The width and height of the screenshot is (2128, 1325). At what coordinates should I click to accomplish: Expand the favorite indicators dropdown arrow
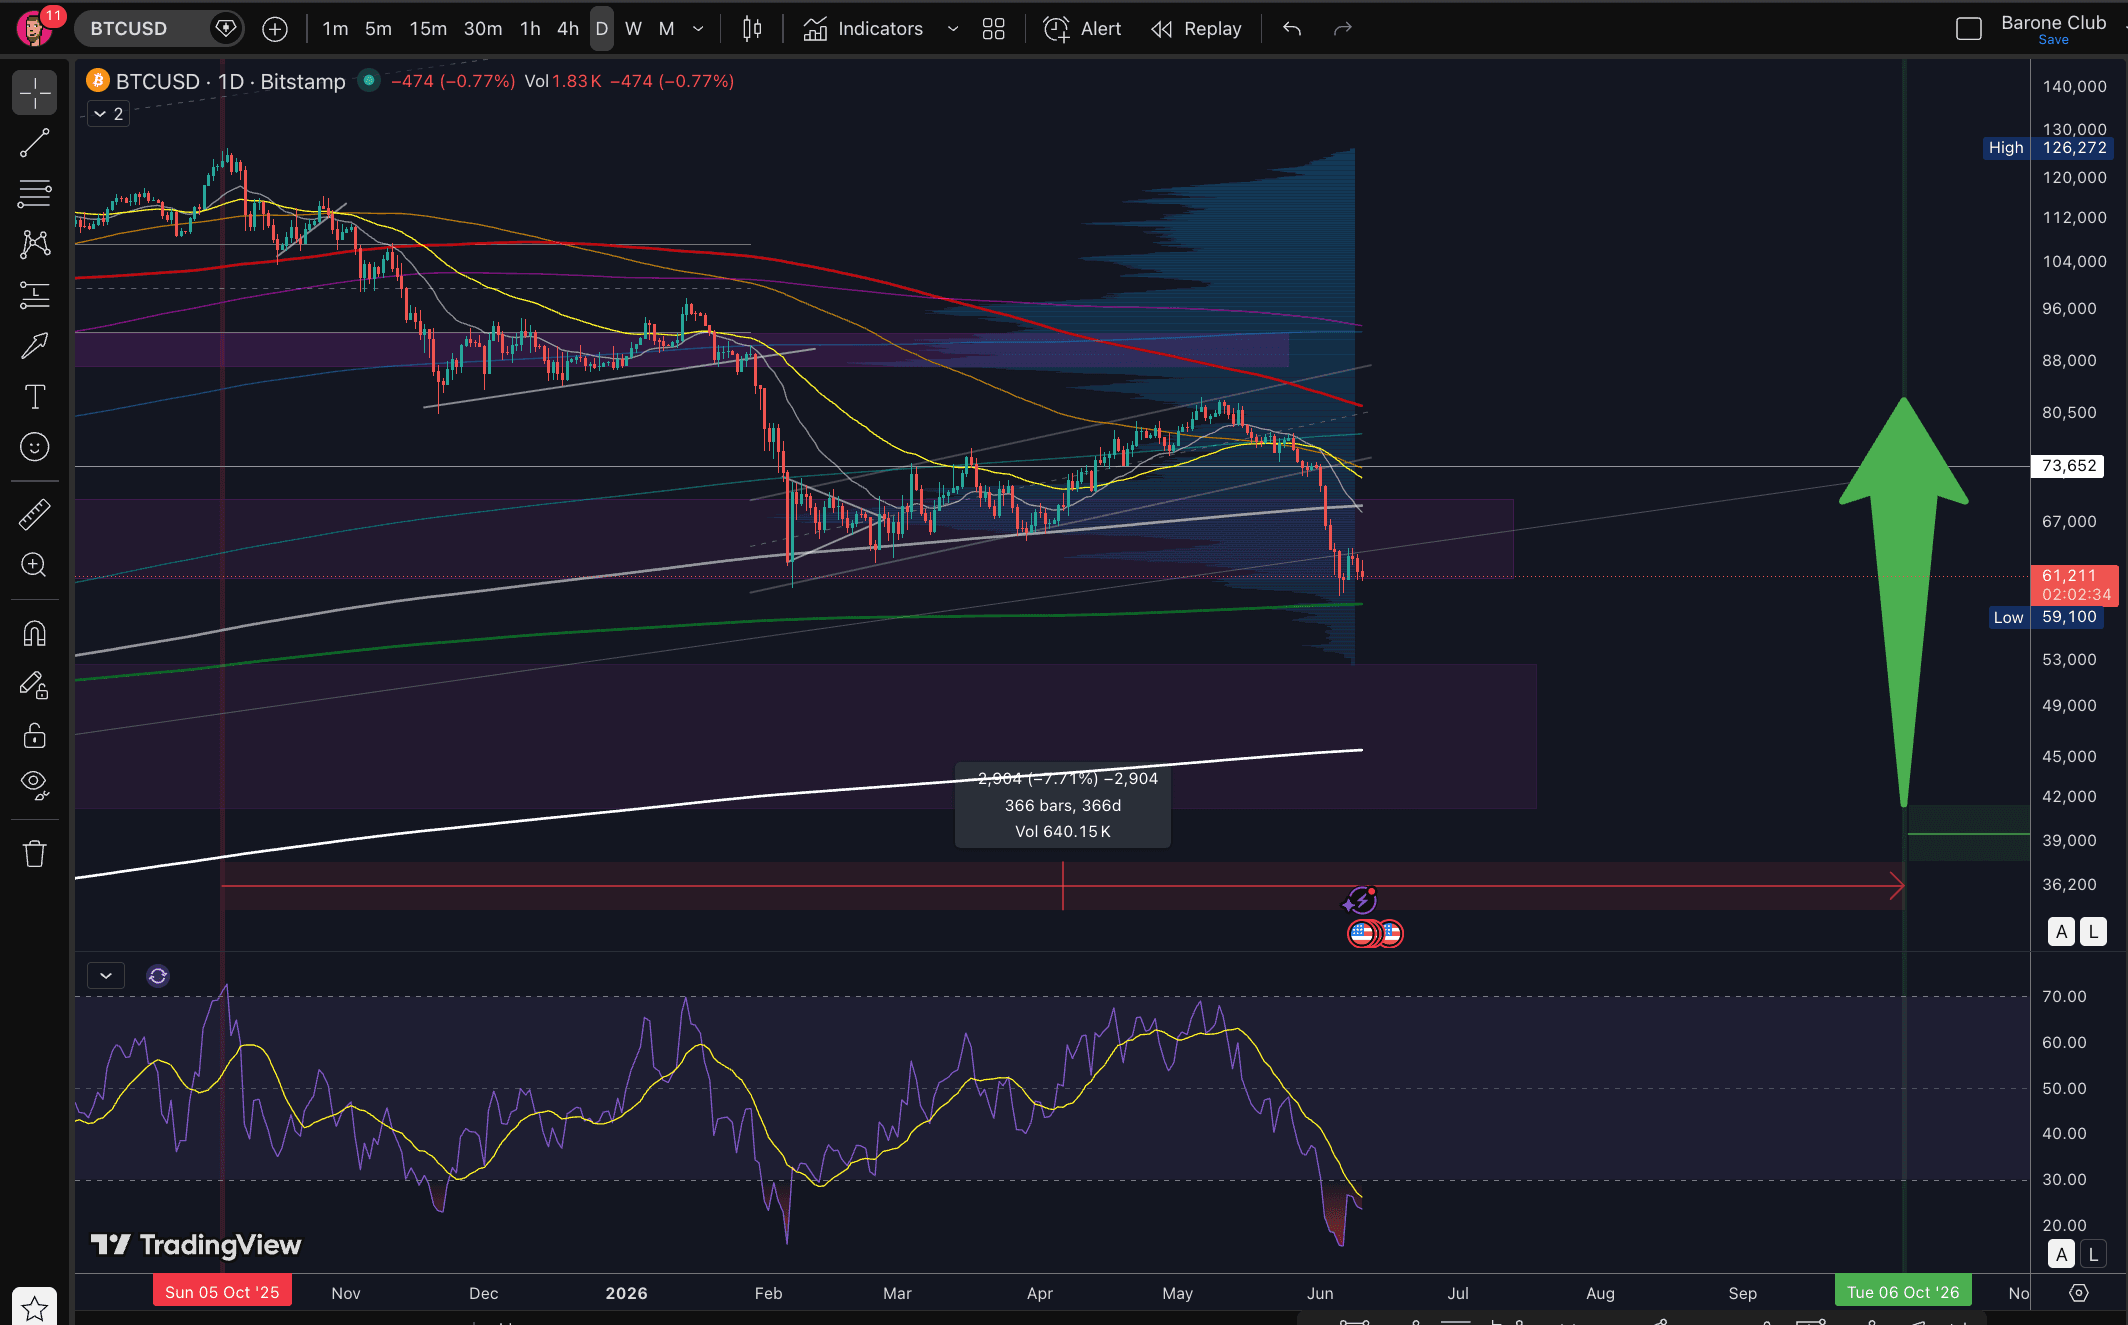(953, 29)
